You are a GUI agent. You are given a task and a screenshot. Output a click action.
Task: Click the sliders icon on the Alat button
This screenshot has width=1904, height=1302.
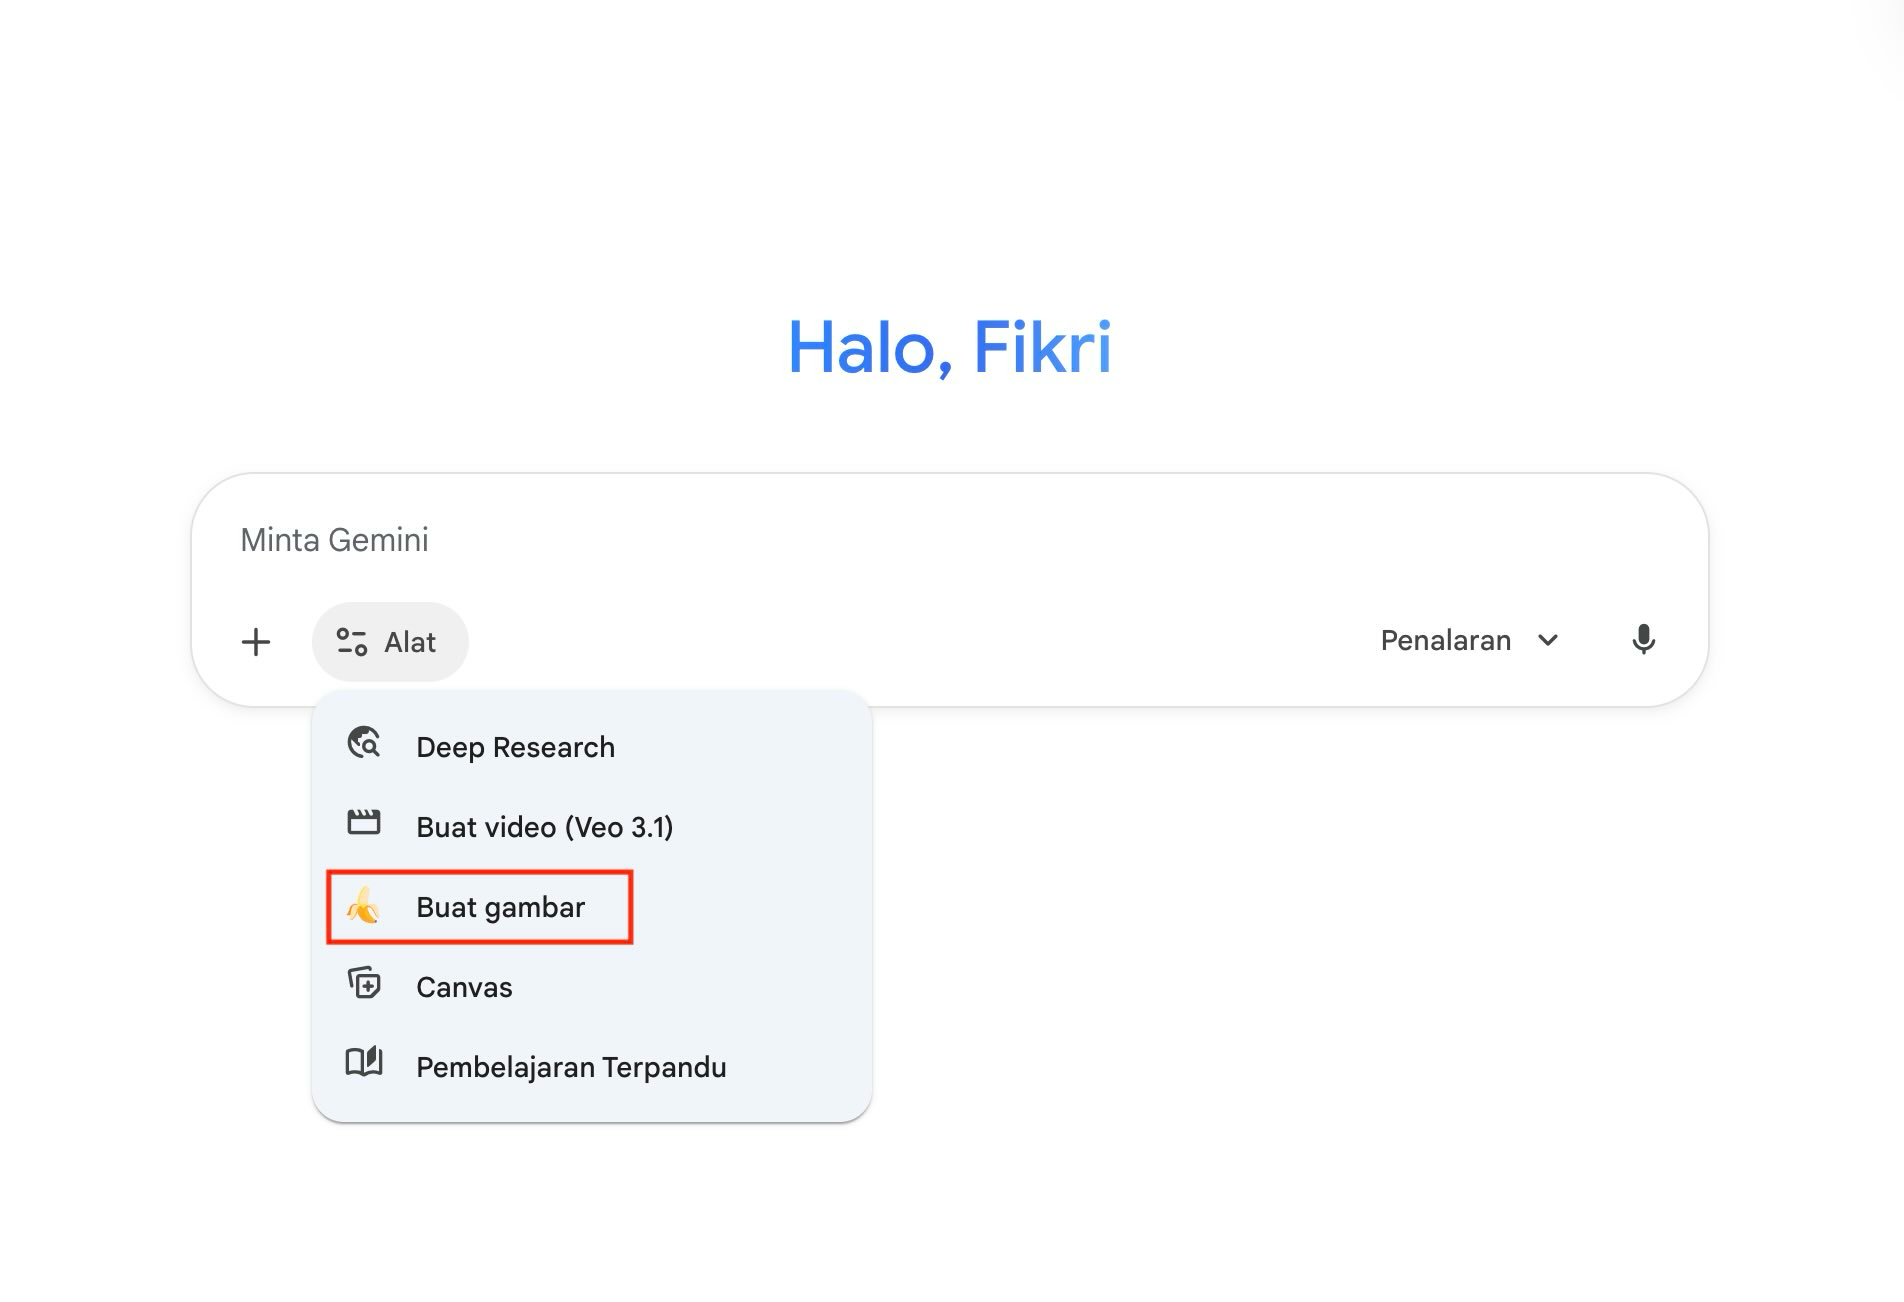pos(351,642)
